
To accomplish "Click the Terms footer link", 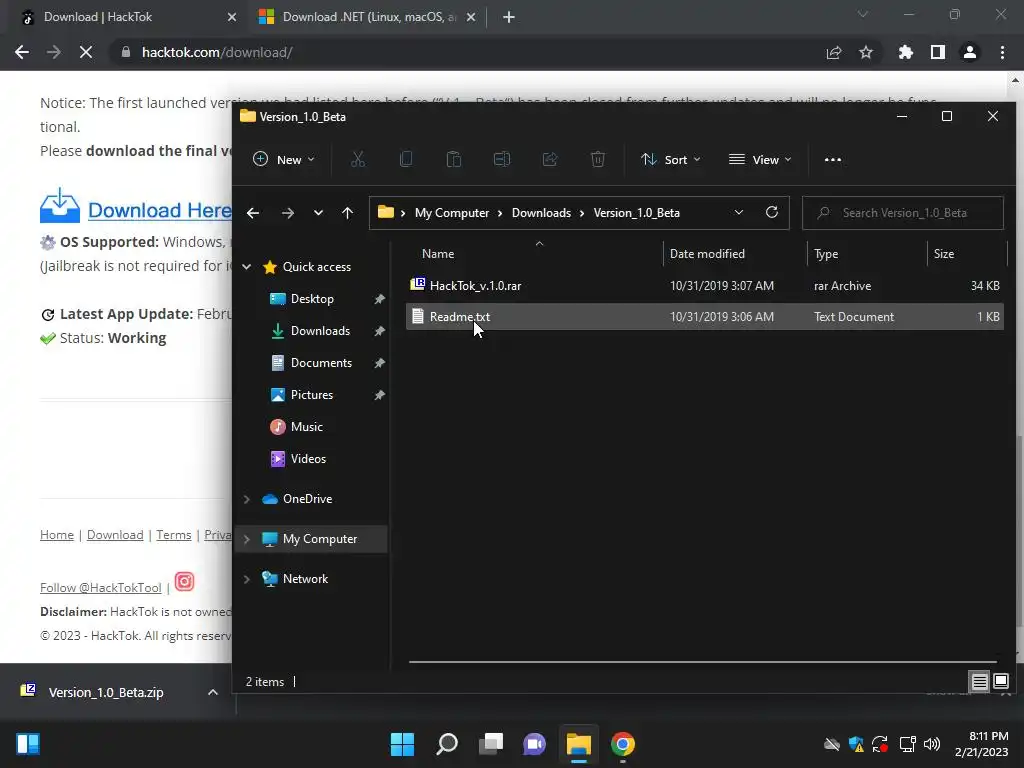I will [x=174, y=535].
